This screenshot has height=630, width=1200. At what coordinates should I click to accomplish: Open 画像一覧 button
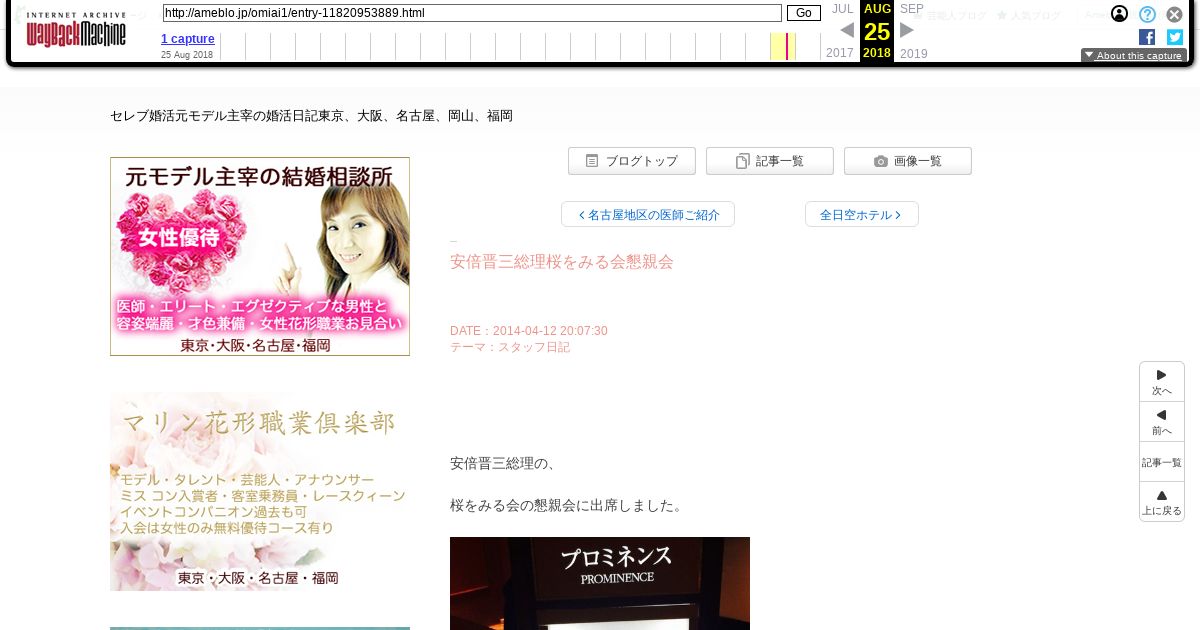tap(908, 161)
